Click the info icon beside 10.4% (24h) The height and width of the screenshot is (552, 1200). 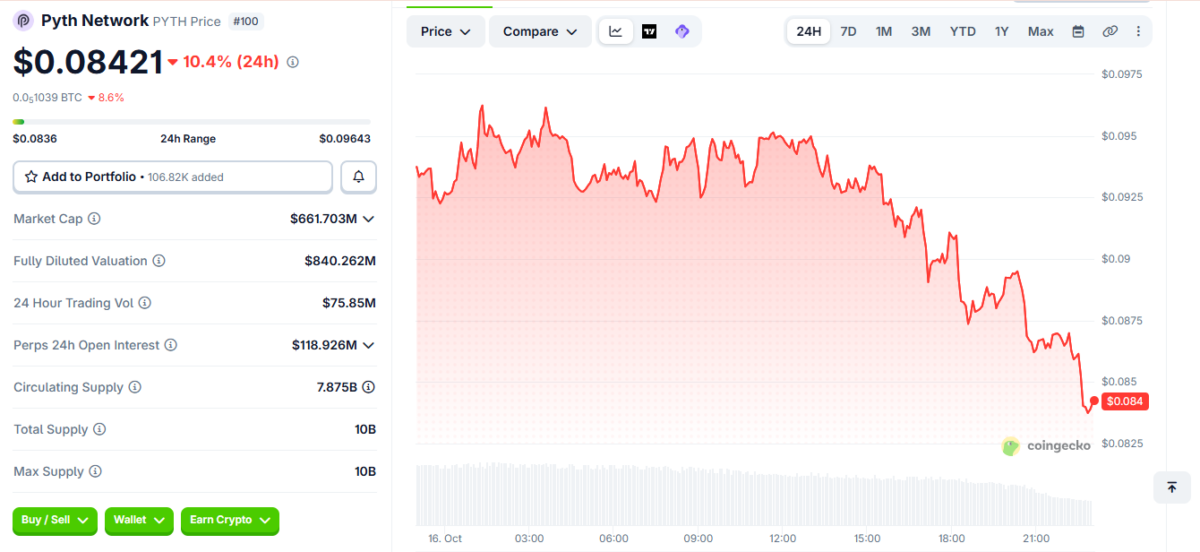tap(292, 62)
